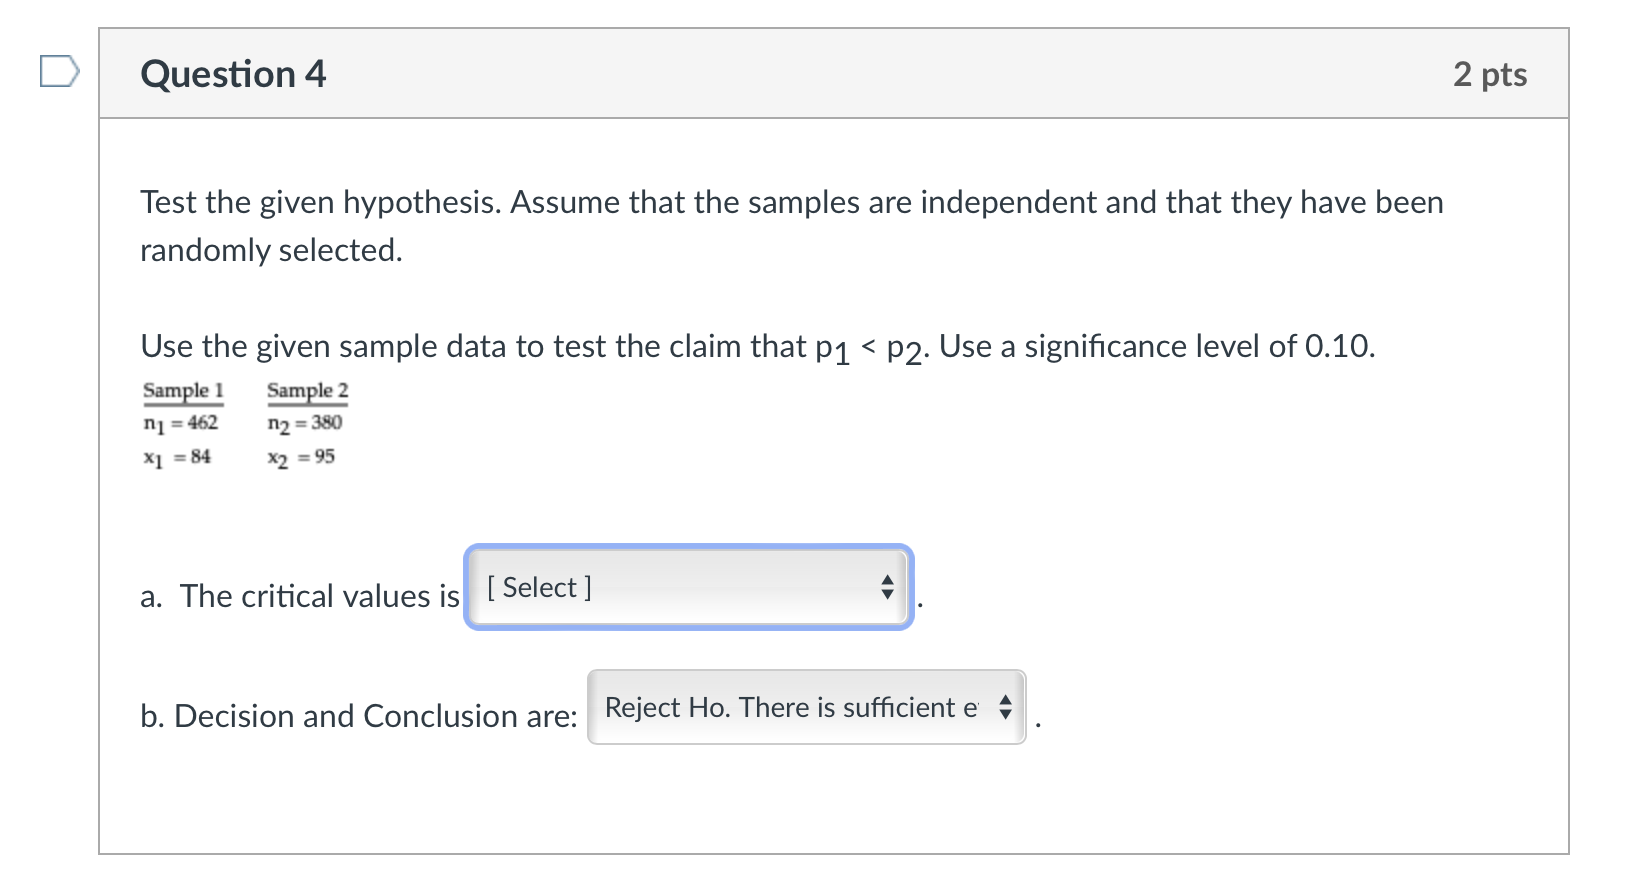Open the critical values [ Select ] dropdown

point(689,587)
